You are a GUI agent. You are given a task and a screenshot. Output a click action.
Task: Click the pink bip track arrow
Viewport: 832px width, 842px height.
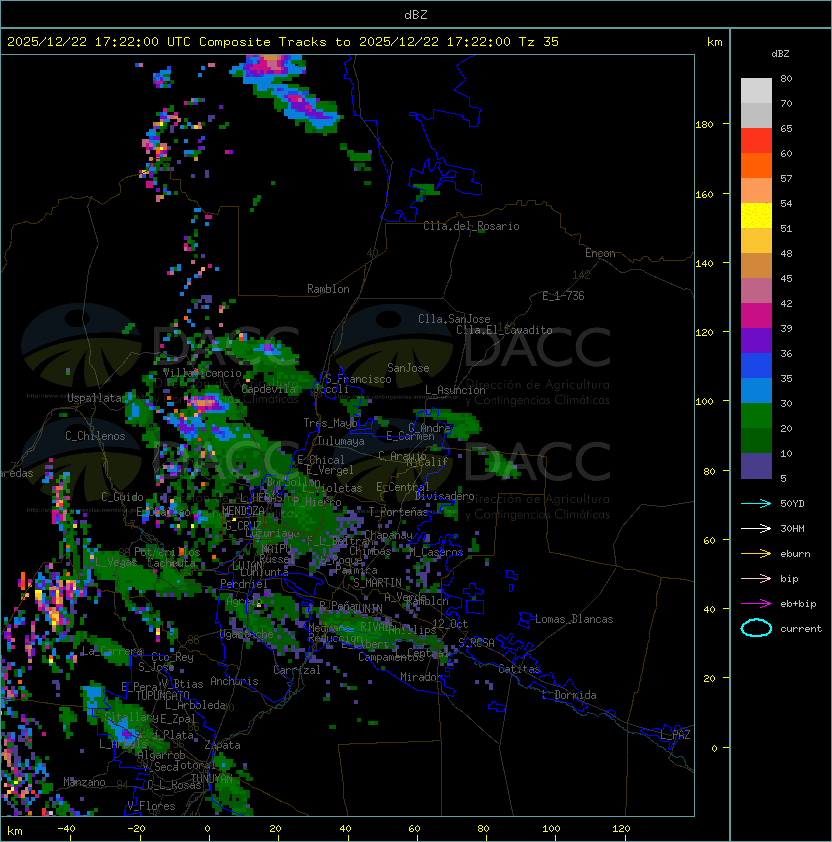tap(756, 578)
